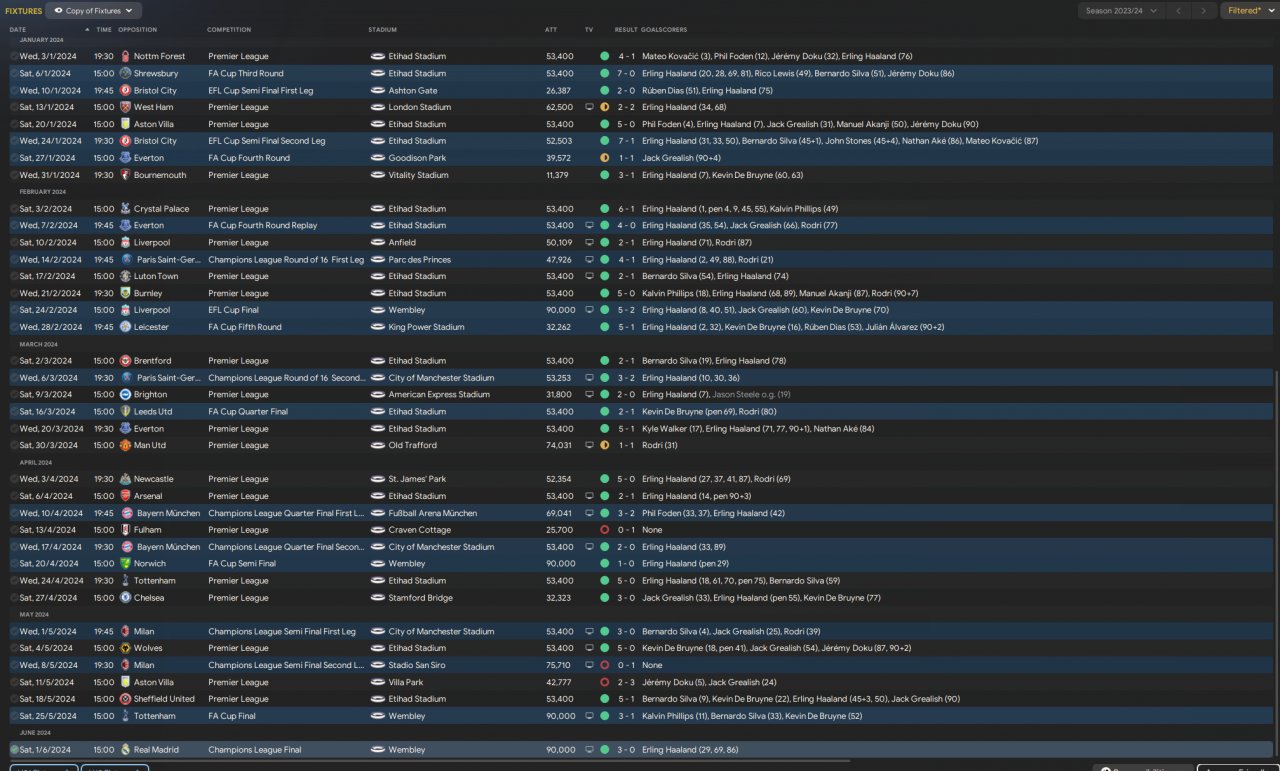This screenshot has width=1280, height=771.
Task: Tick the selector for Crystal Palace fixture
Action: point(14,209)
